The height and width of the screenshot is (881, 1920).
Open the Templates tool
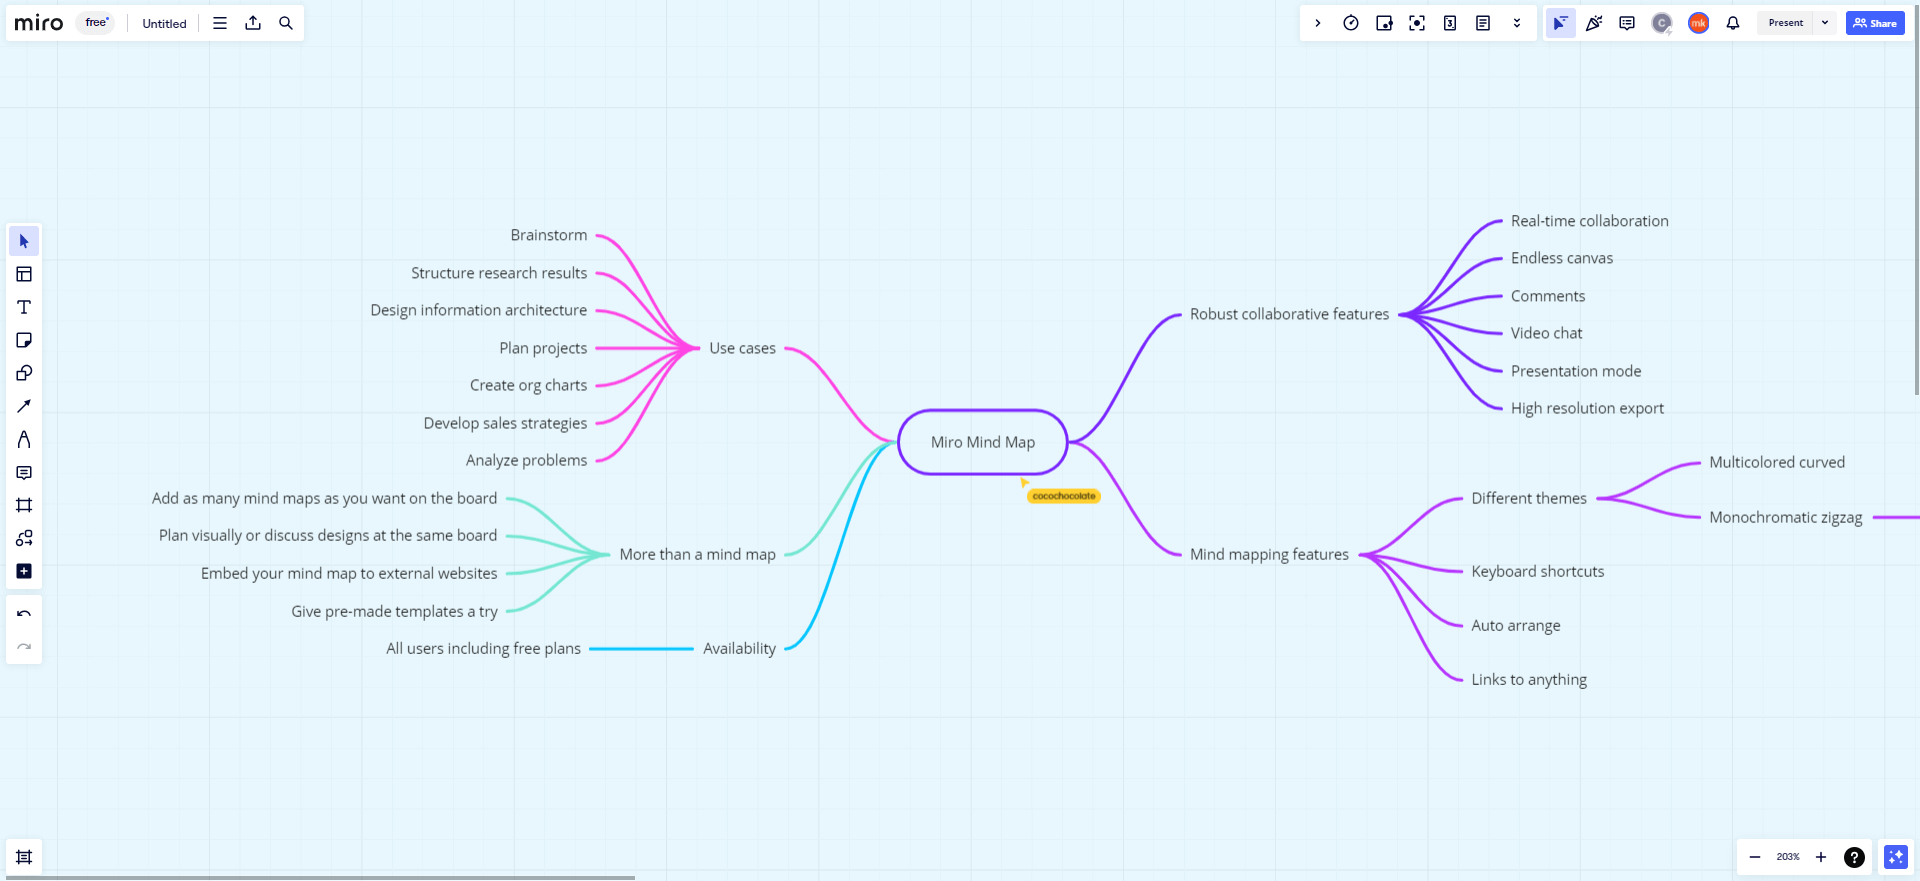click(24, 274)
